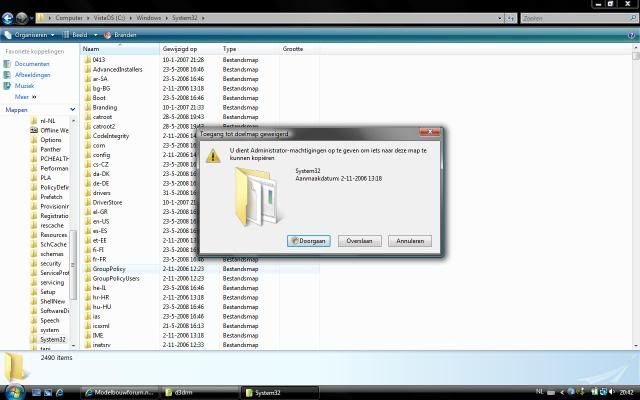
Task: Open the Organiseren menu
Action: (29, 35)
